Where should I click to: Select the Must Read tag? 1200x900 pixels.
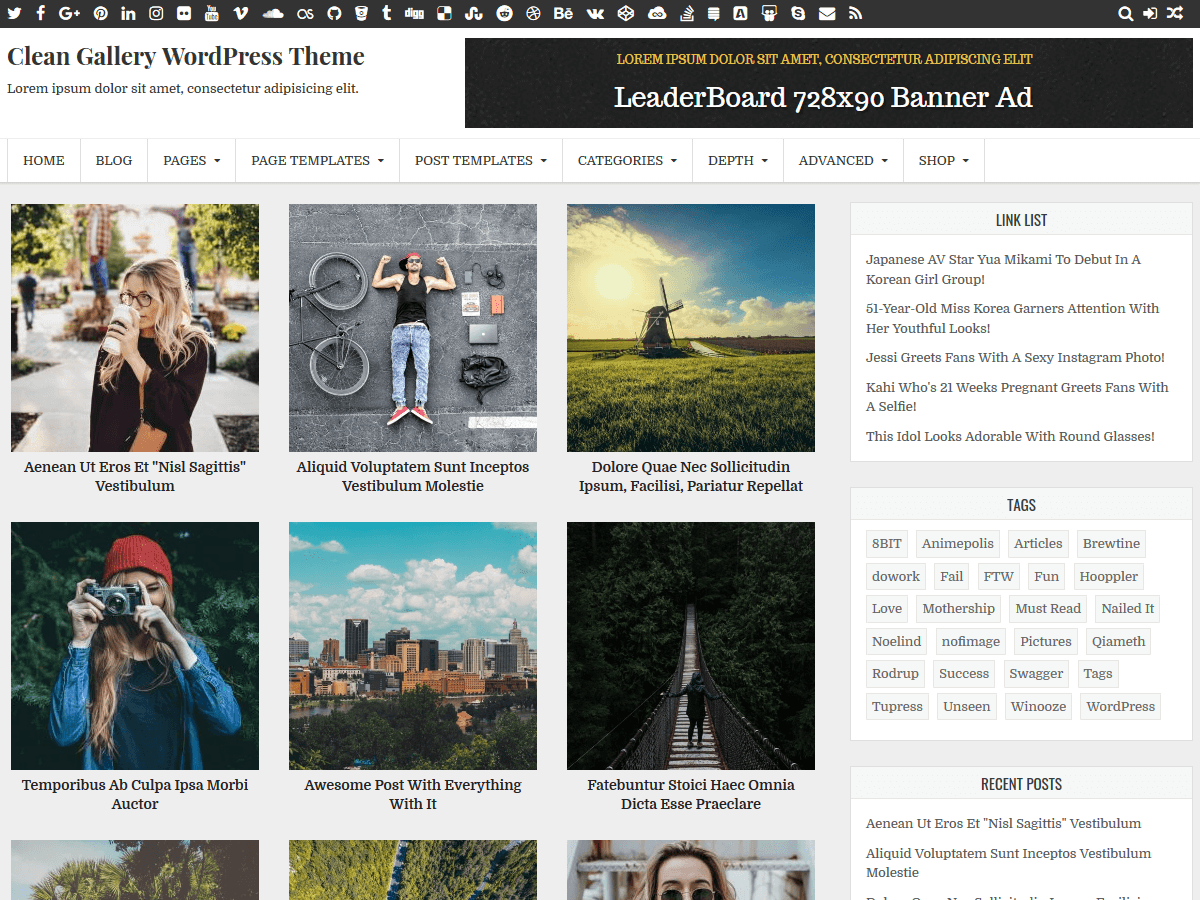(1047, 608)
